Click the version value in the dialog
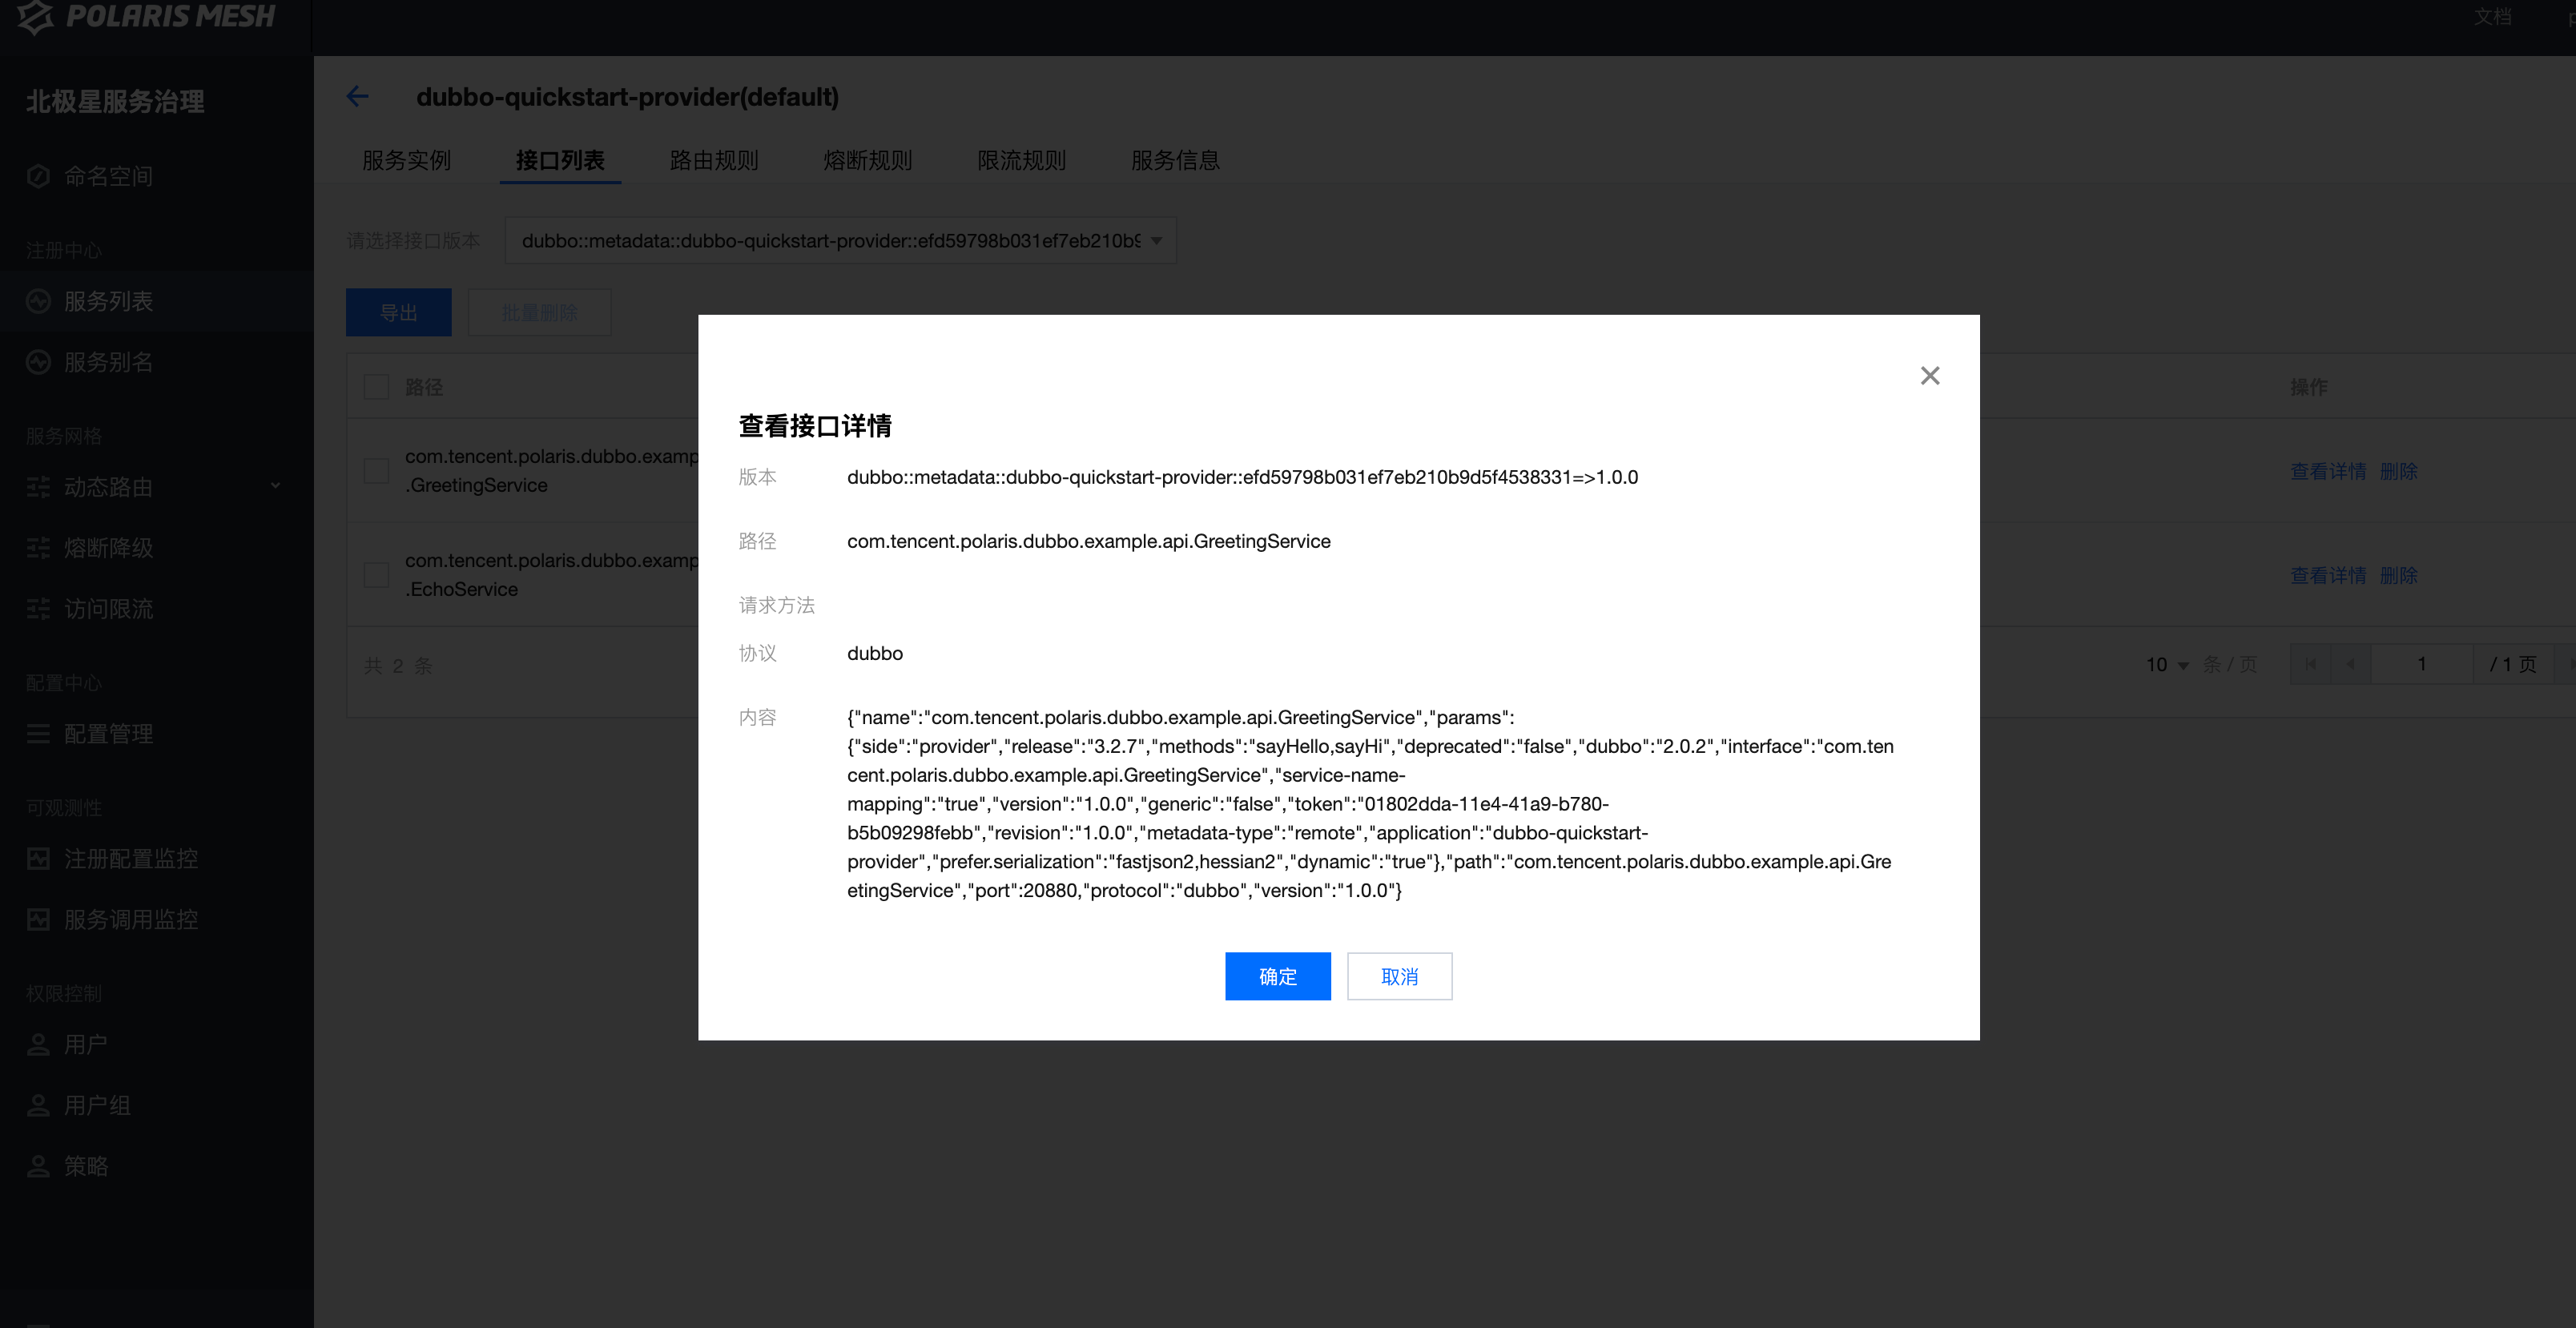Screen dimensions: 2576x1328 click(1242, 477)
